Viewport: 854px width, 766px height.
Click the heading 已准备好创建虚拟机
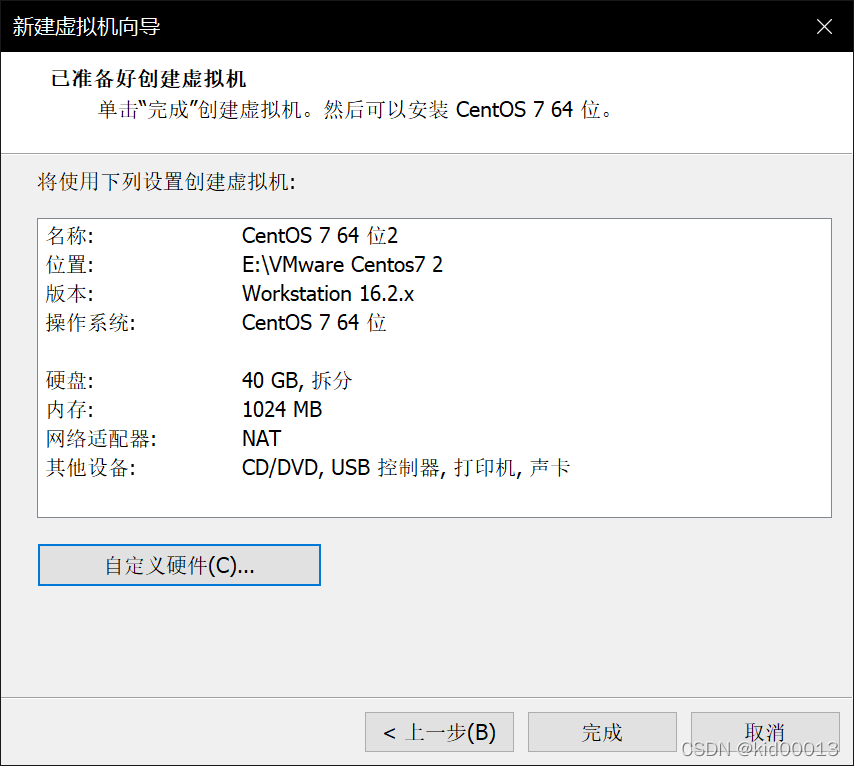click(148, 78)
